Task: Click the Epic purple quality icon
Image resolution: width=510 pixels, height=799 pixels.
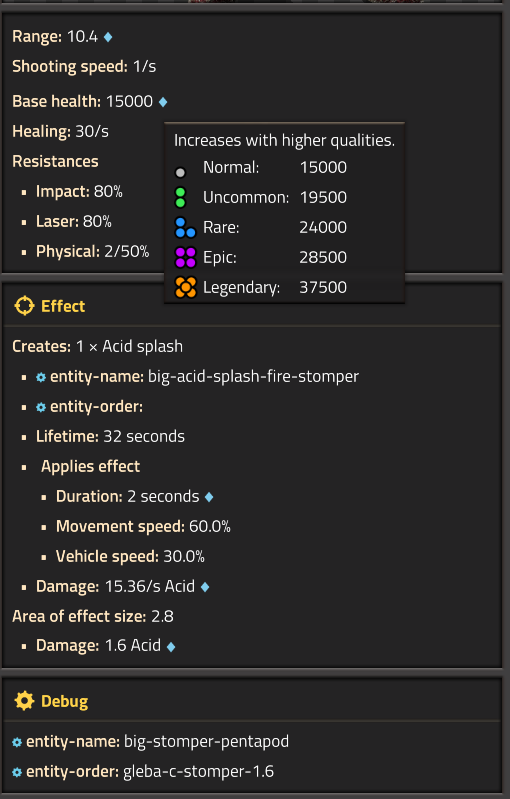Action: [185, 257]
